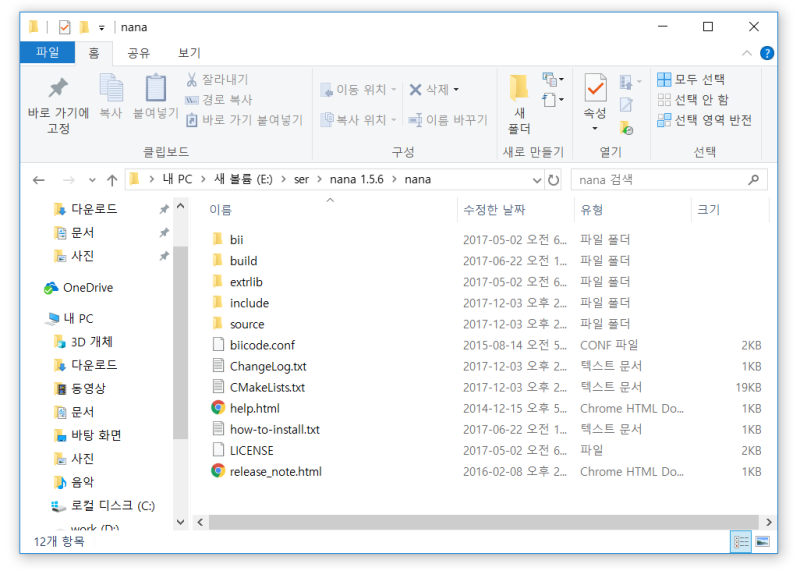Navigate back with the left arrow
The image size is (800, 578).
pos(39,181)
